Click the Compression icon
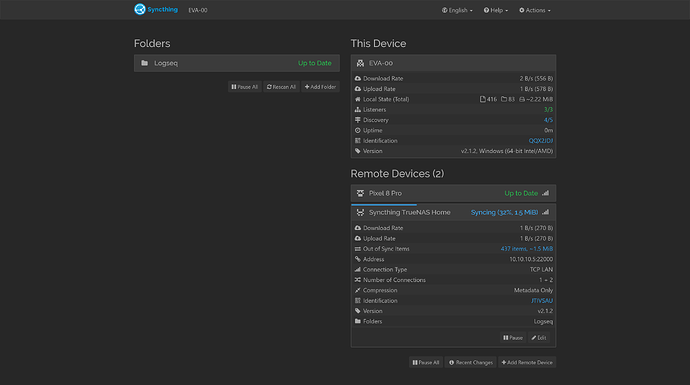Image resolution: width=690 pixels, height=385 pixels. [358, 290]
